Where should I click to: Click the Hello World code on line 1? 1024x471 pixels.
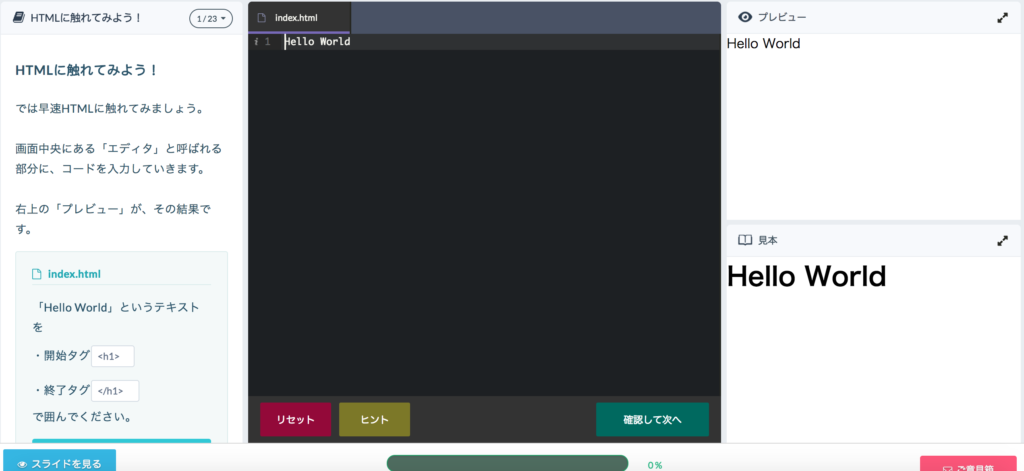click(317, 42)
